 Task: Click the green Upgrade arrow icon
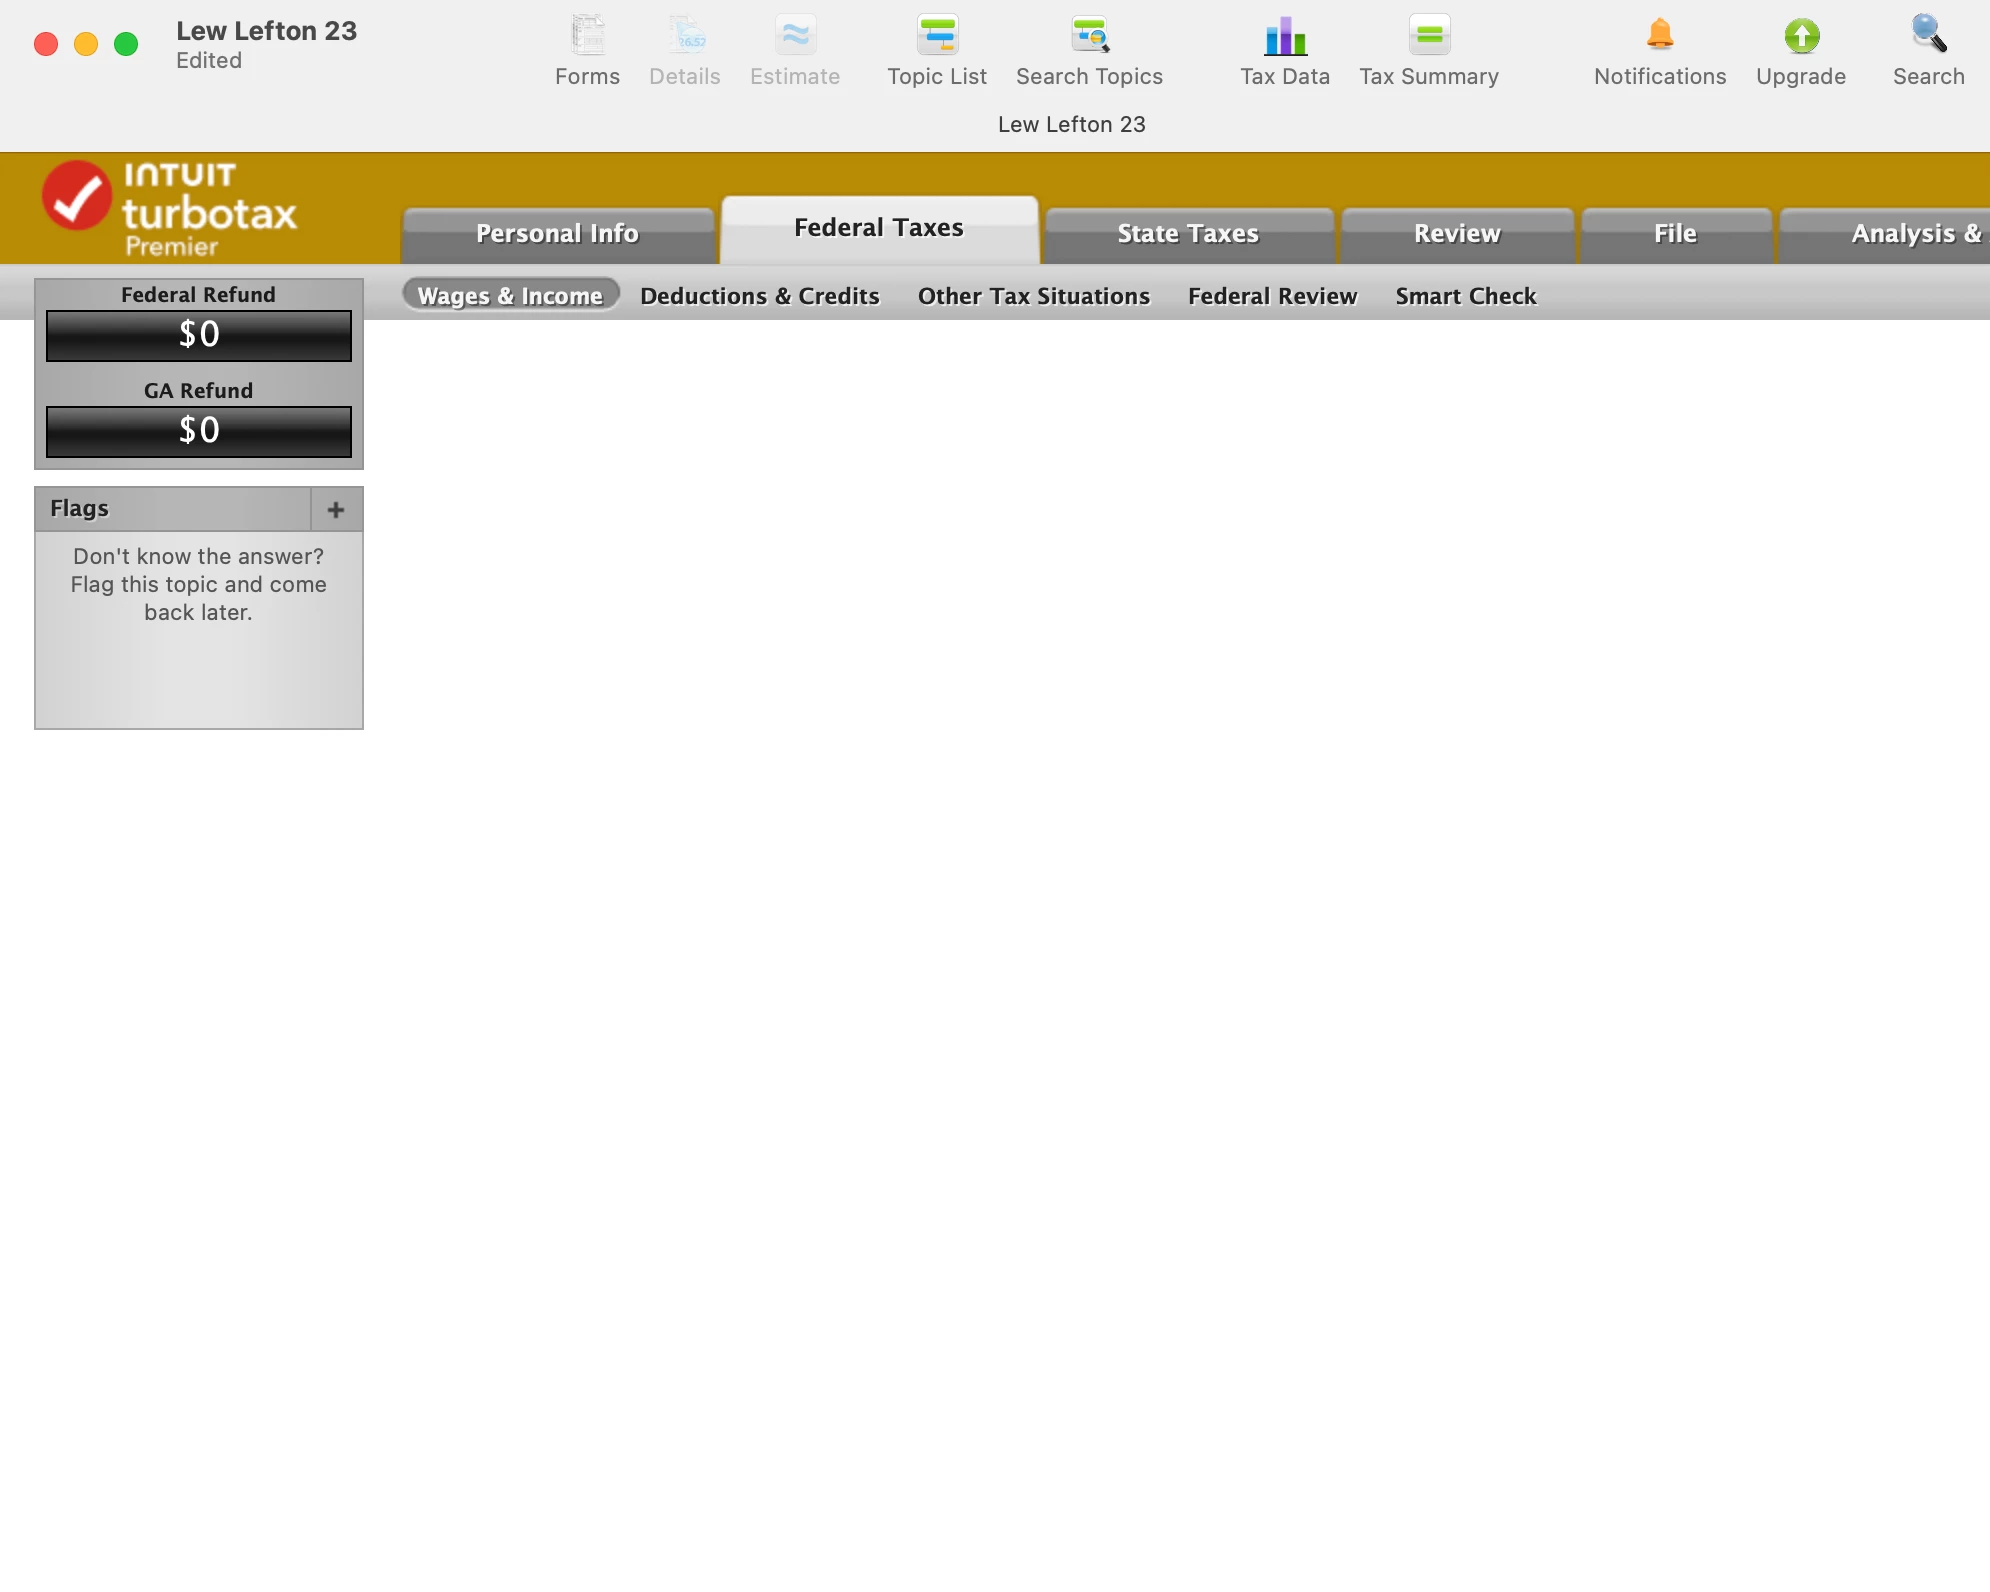tap(1801, 36)
